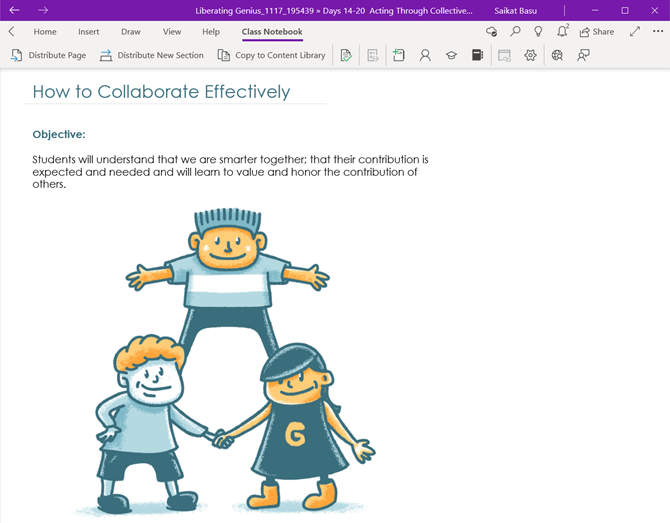Click the page title How to Collaborate Effectively
This screenshot has width=670, height=523.
pyautogui.click(x=162, y=91)
